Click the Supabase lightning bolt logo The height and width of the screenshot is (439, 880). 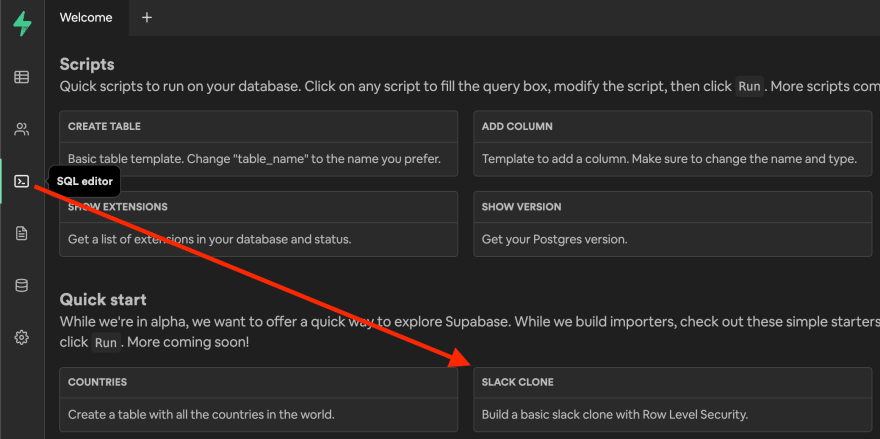coord(22,24)
